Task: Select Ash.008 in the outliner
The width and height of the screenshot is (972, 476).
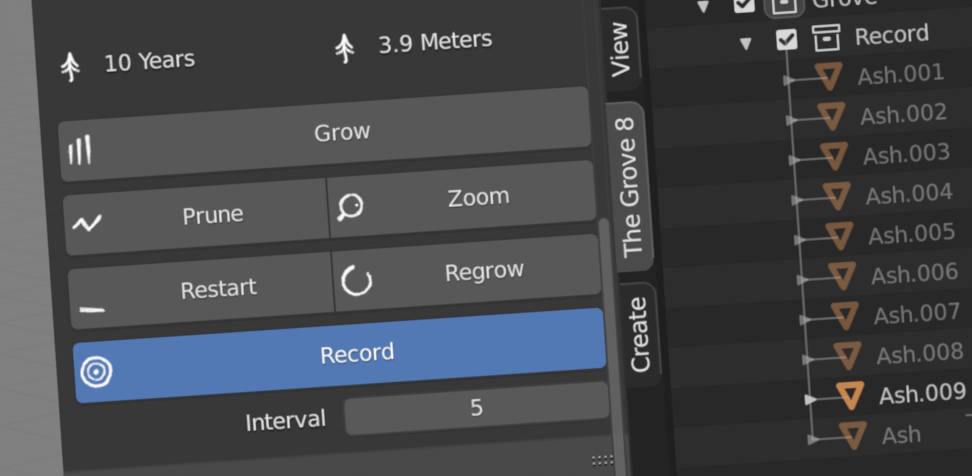Action: click(x=920, y=354)
